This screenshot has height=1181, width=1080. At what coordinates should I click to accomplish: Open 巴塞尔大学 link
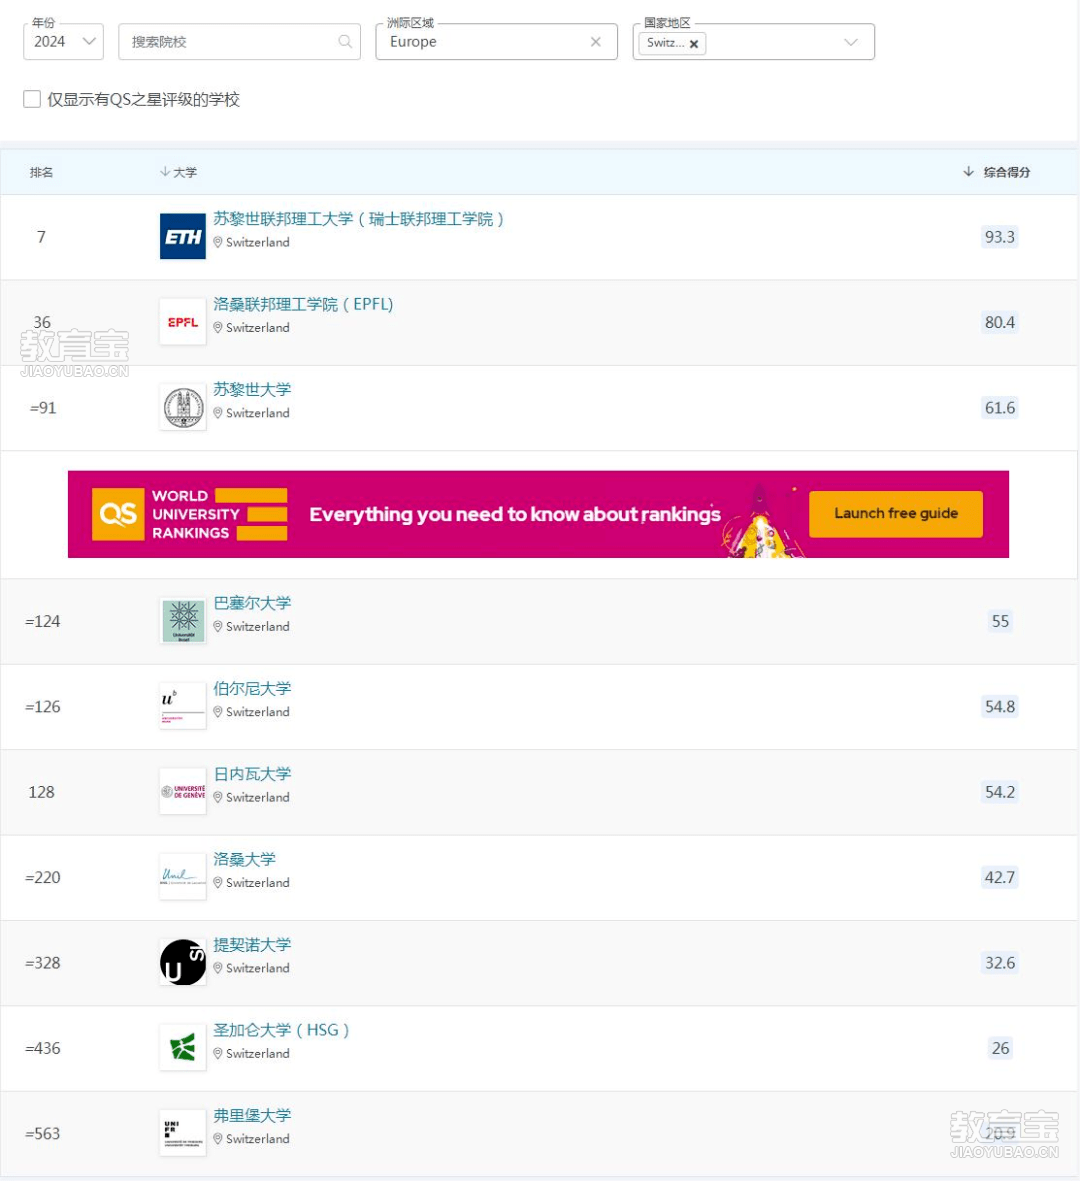point(252,603)
